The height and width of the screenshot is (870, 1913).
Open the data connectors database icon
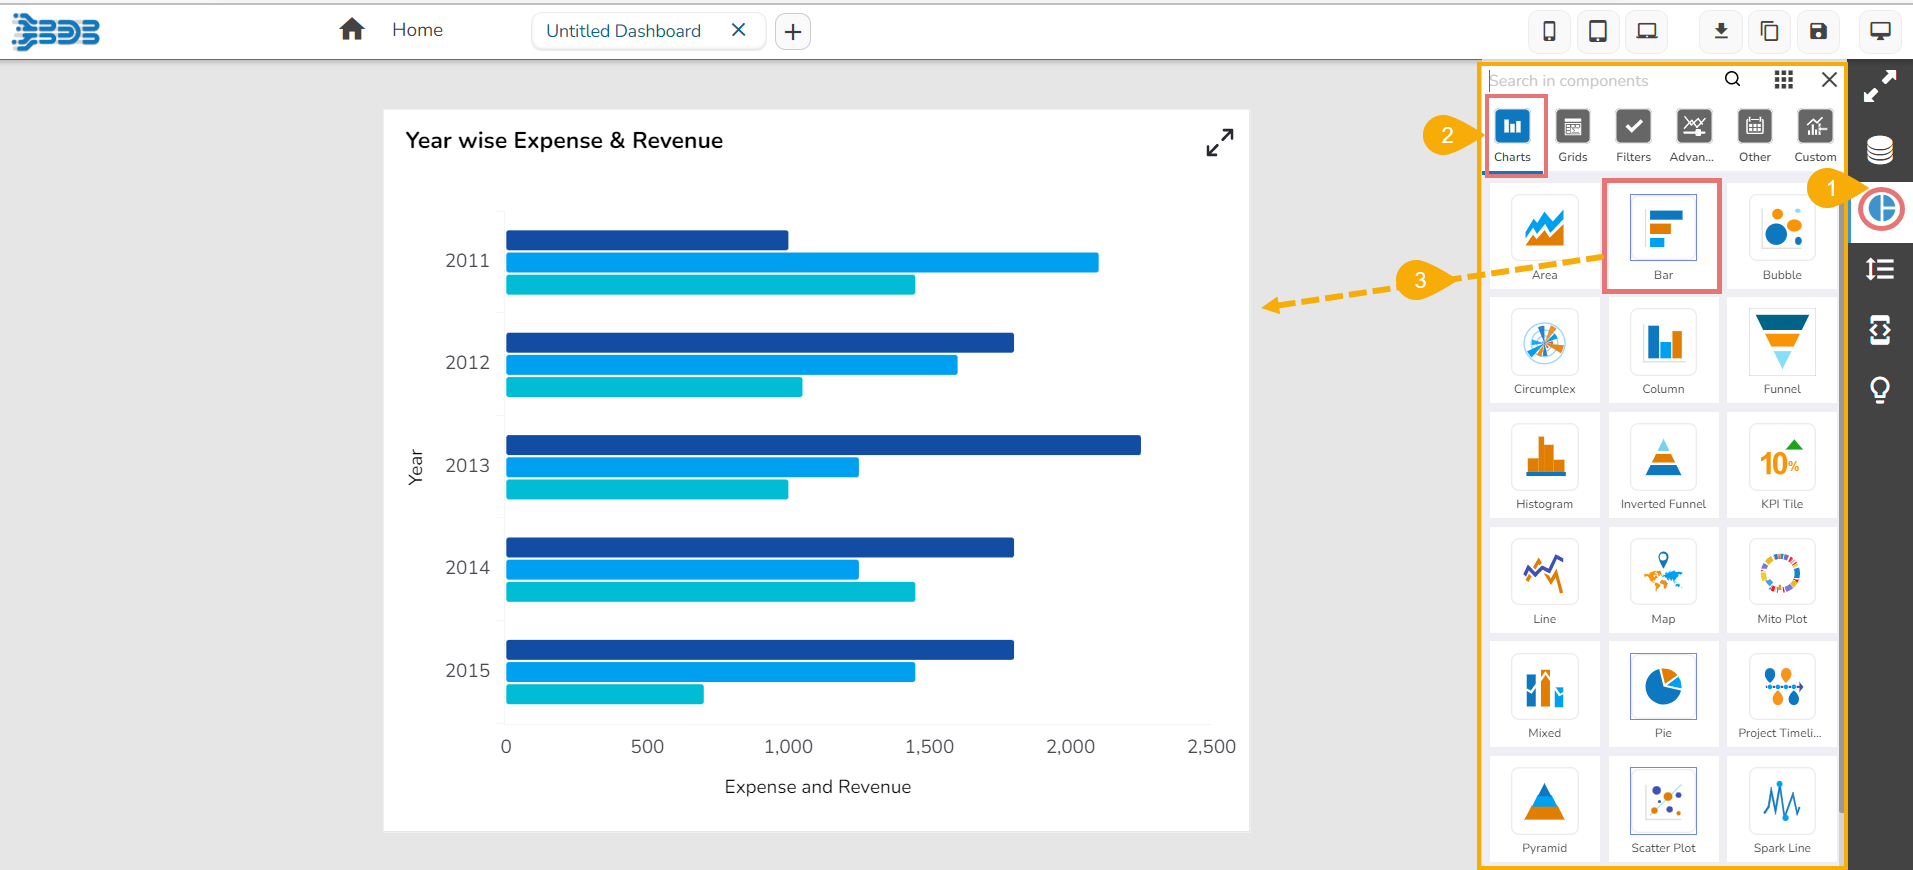click(x=1879, y=150)
